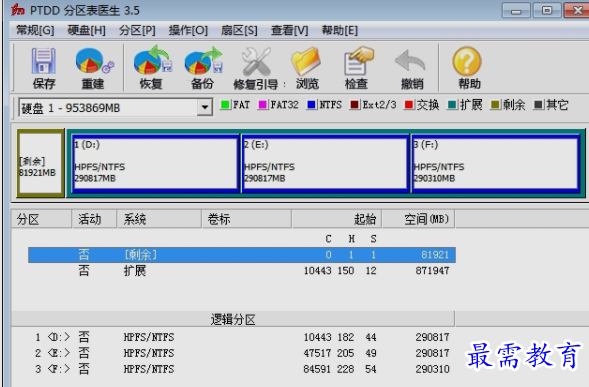This screenshot has height=387, width=589.
Task: Open the 帮助[E] menu
Action: point(340,30)
